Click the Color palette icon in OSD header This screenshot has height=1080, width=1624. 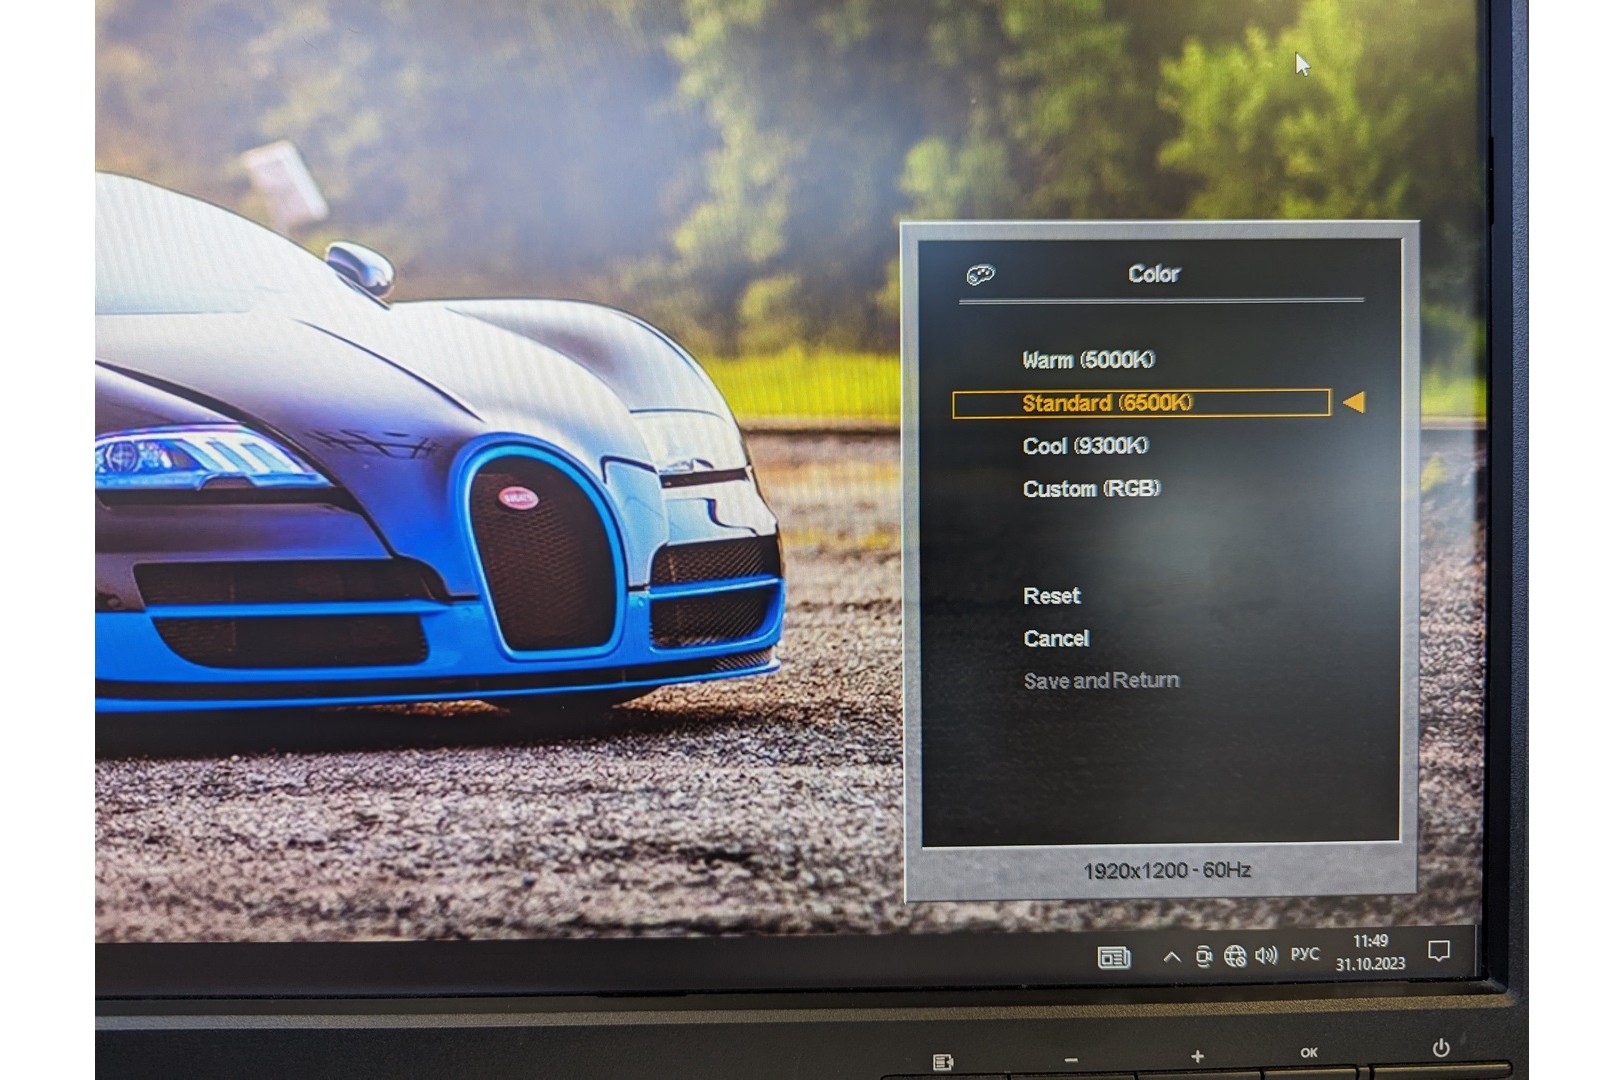click(980, 275)
